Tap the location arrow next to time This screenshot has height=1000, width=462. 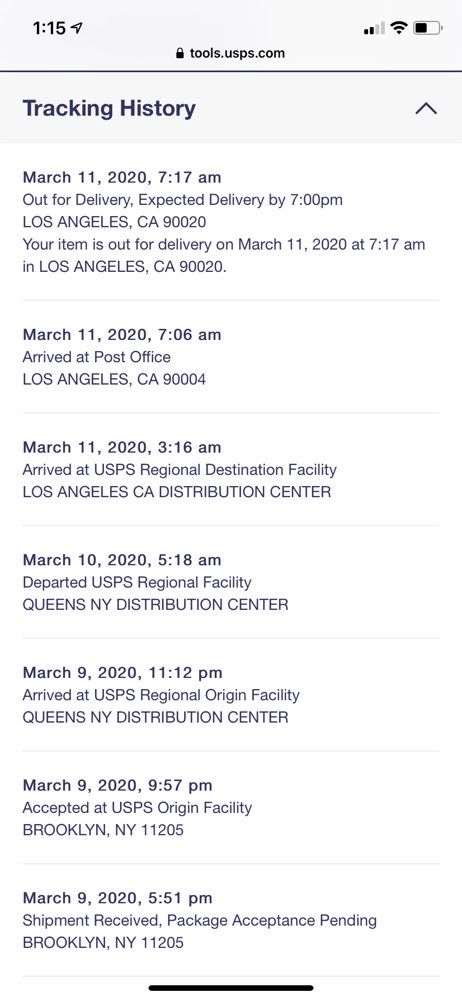pyautogui.click(x=77, y=28)
